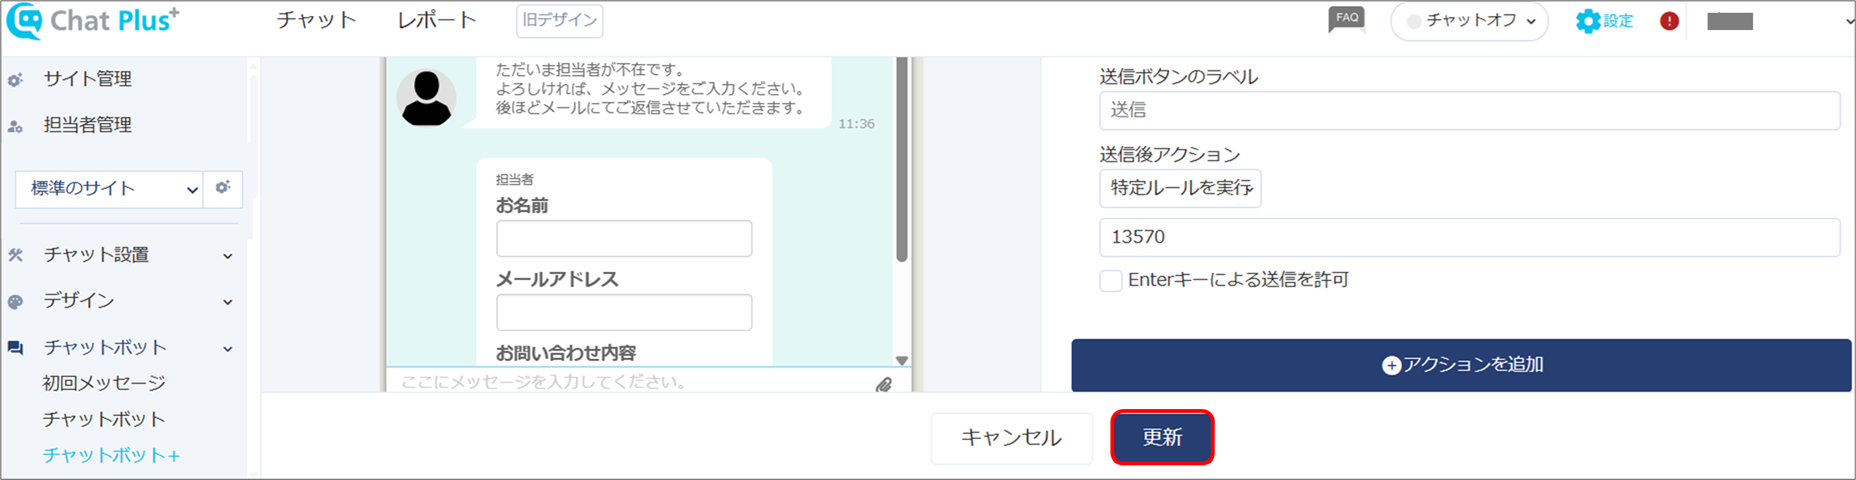Viewport: 1856px width, 480px height.
Task: Open settings via the gear icon 設定
Action: 1604,21
